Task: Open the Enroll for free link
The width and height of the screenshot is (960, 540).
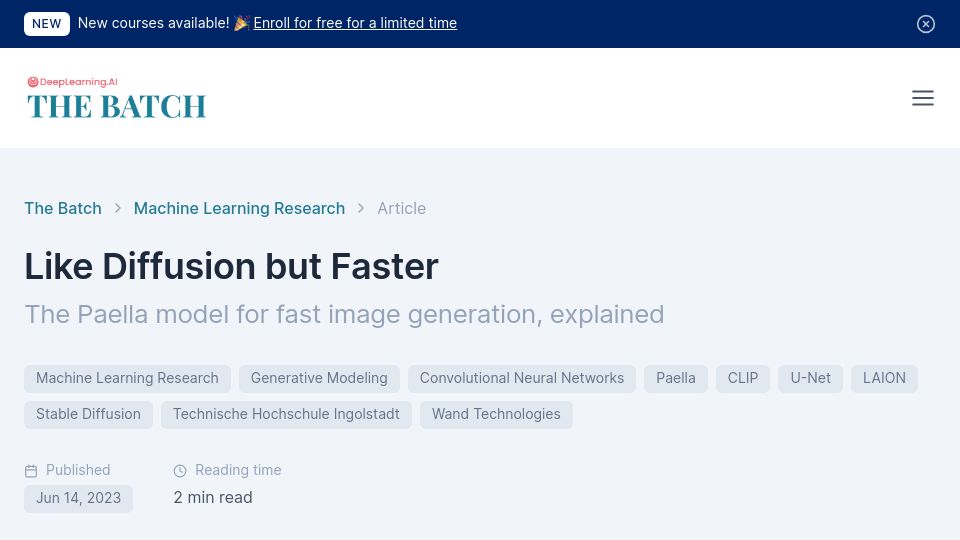Action: point(355,23)
